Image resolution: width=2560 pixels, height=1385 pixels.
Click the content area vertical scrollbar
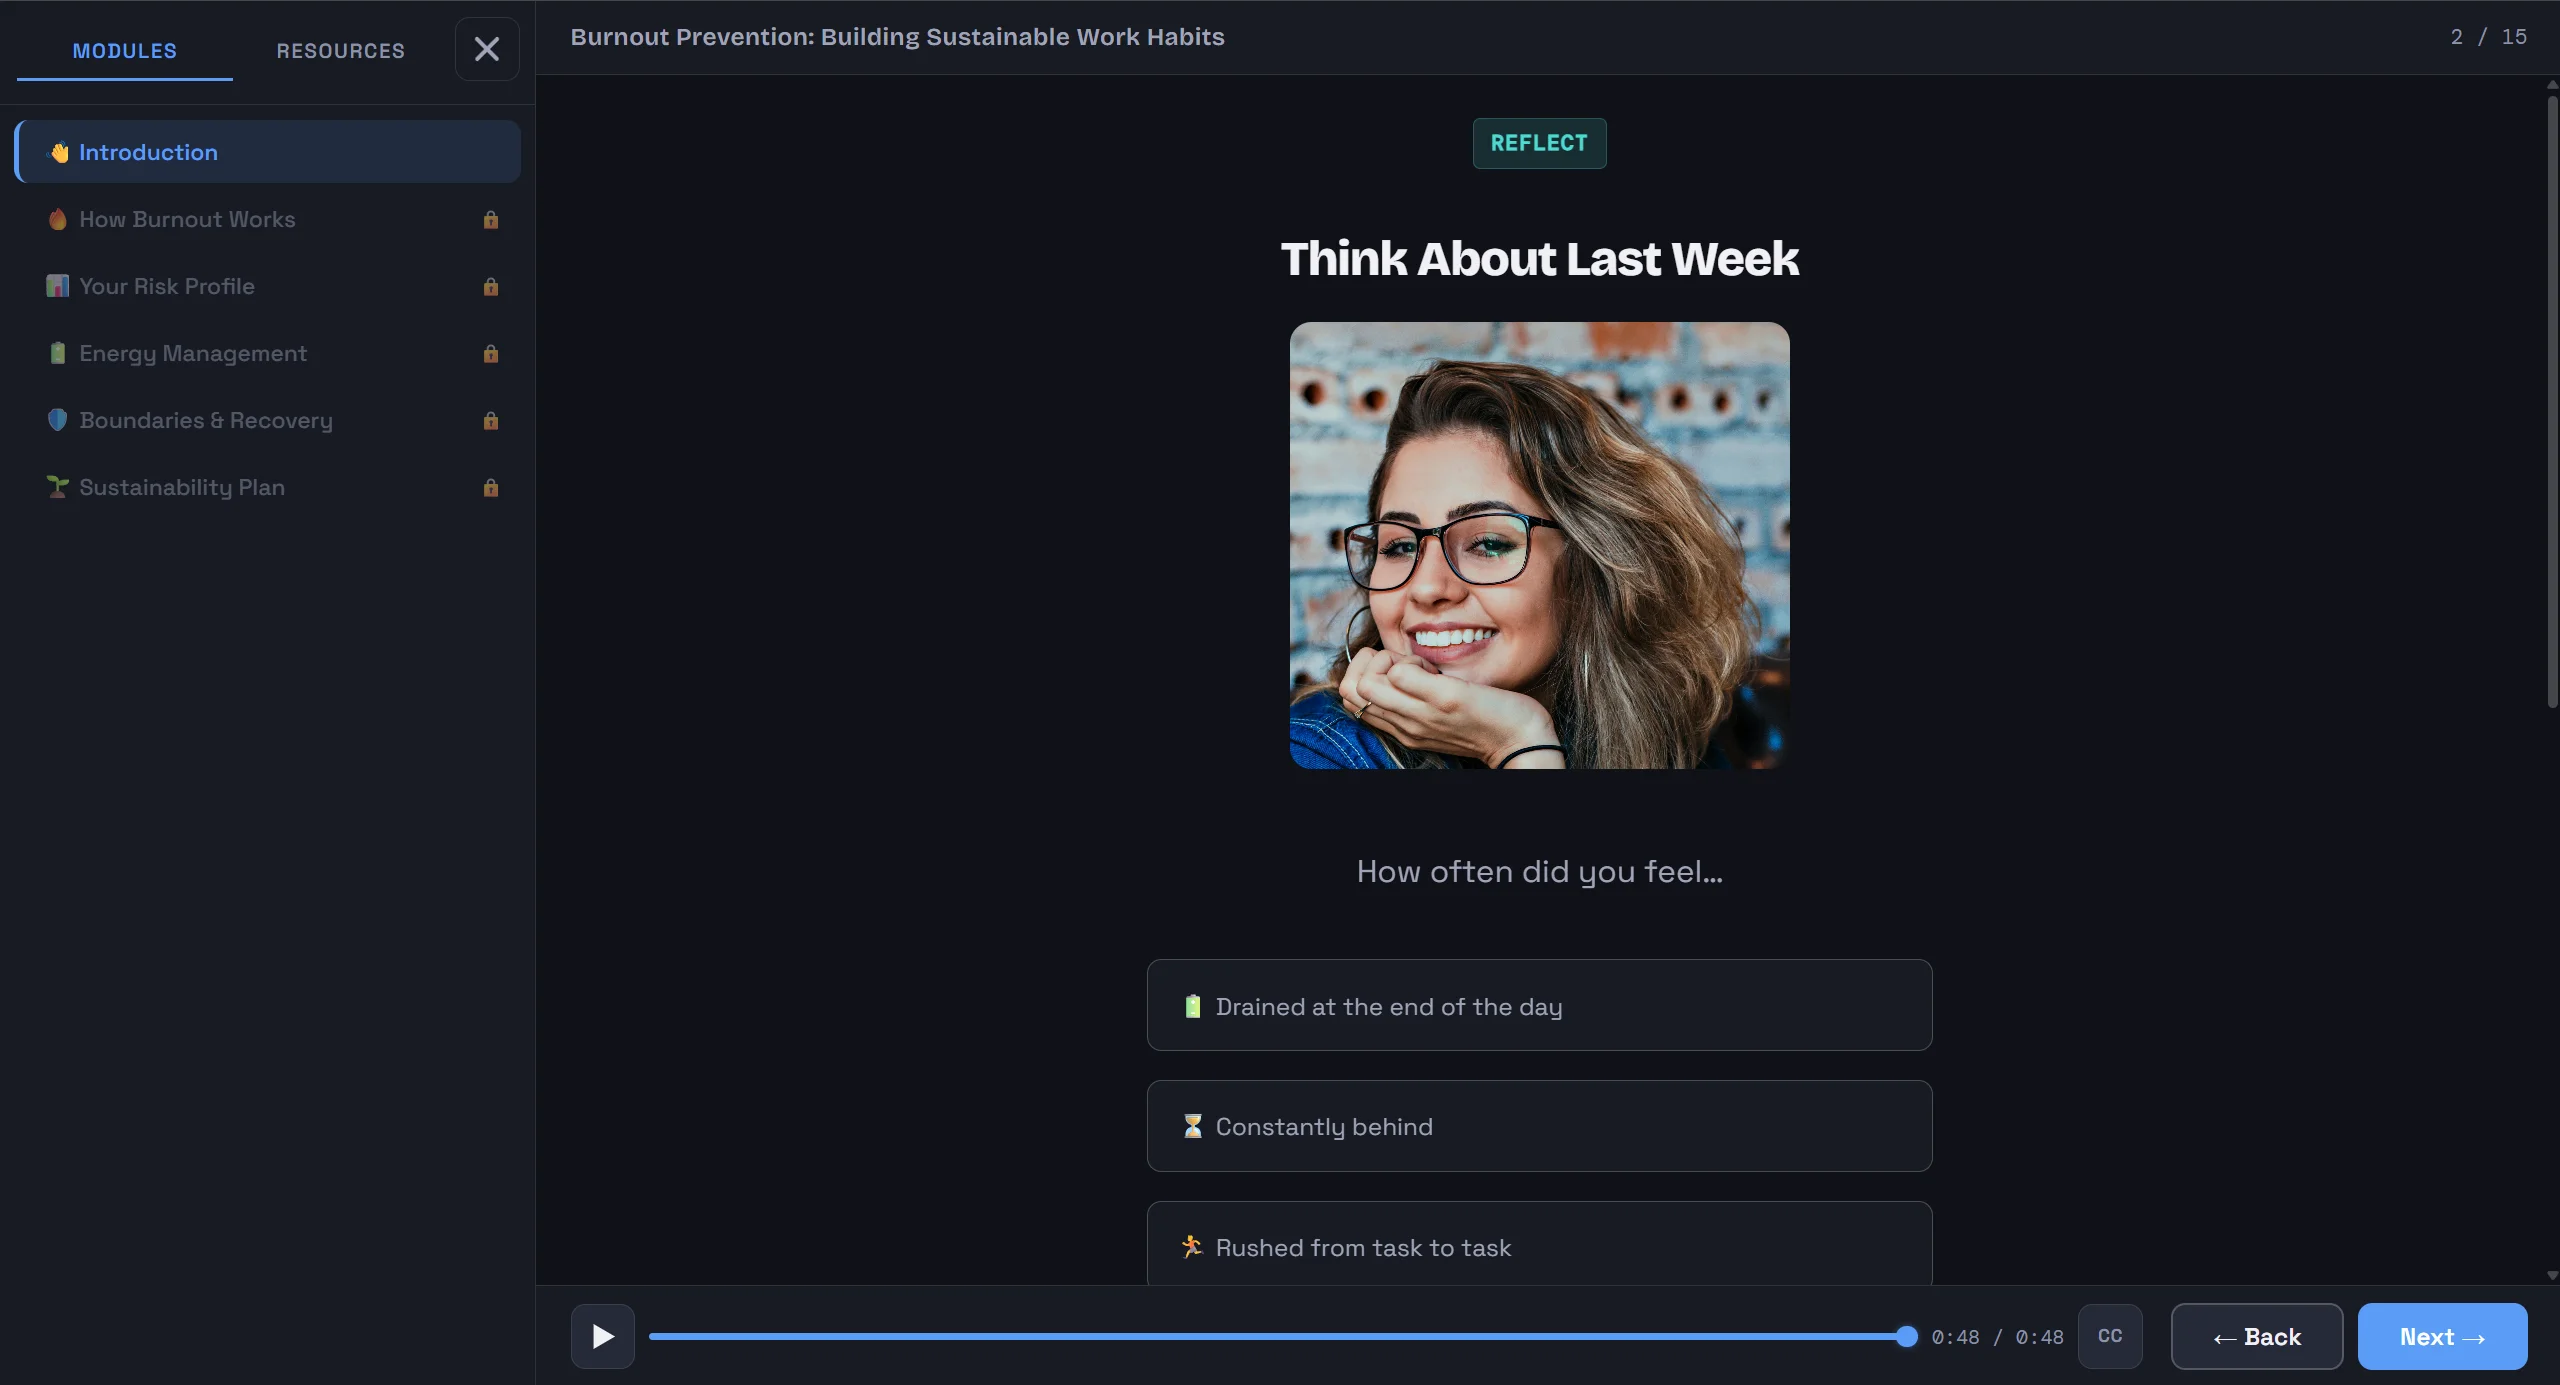coord(2552,400)
